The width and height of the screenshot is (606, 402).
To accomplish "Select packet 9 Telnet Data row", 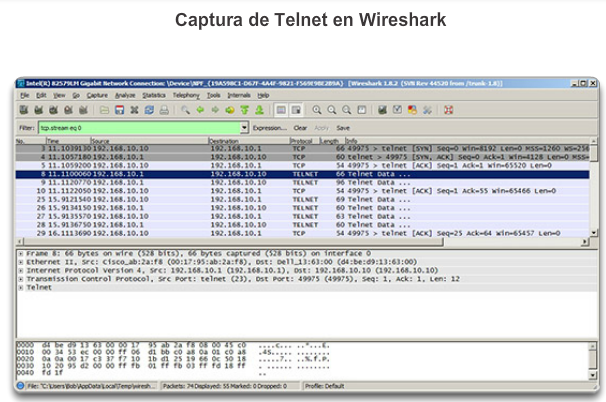I will [302, 182].
